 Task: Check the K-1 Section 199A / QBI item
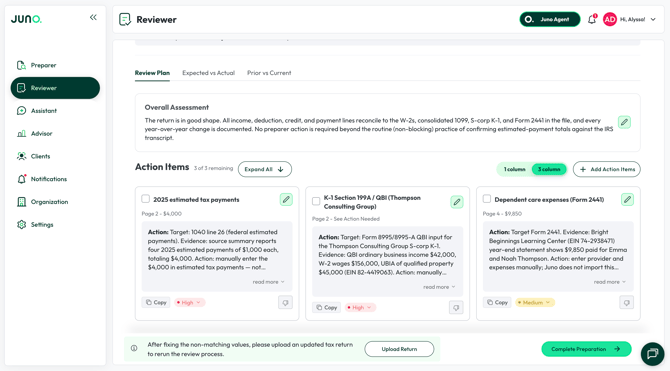316,201
